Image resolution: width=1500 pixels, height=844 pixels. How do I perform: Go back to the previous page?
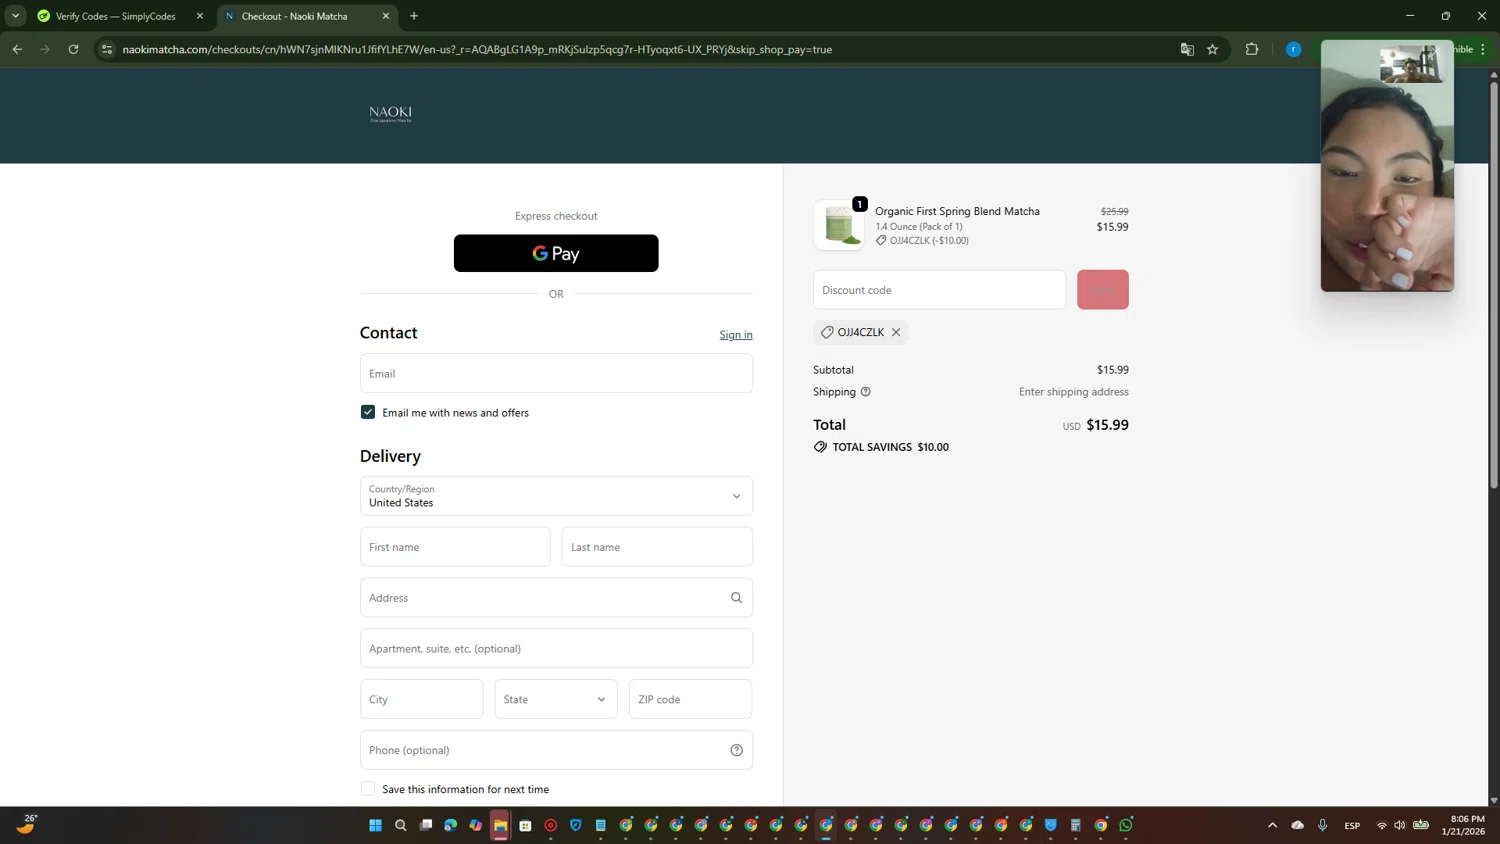(17, 49)
